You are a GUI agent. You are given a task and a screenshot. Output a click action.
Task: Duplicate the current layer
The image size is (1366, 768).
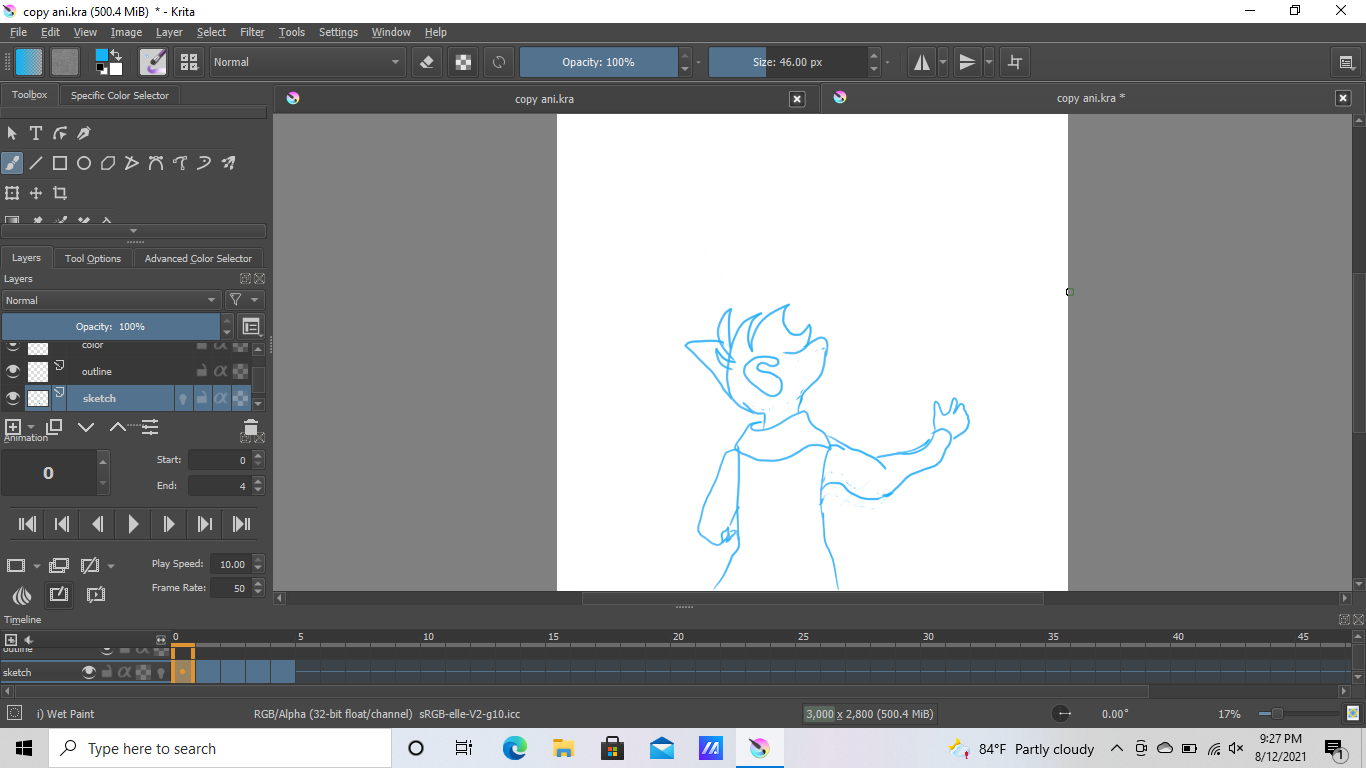55,427
